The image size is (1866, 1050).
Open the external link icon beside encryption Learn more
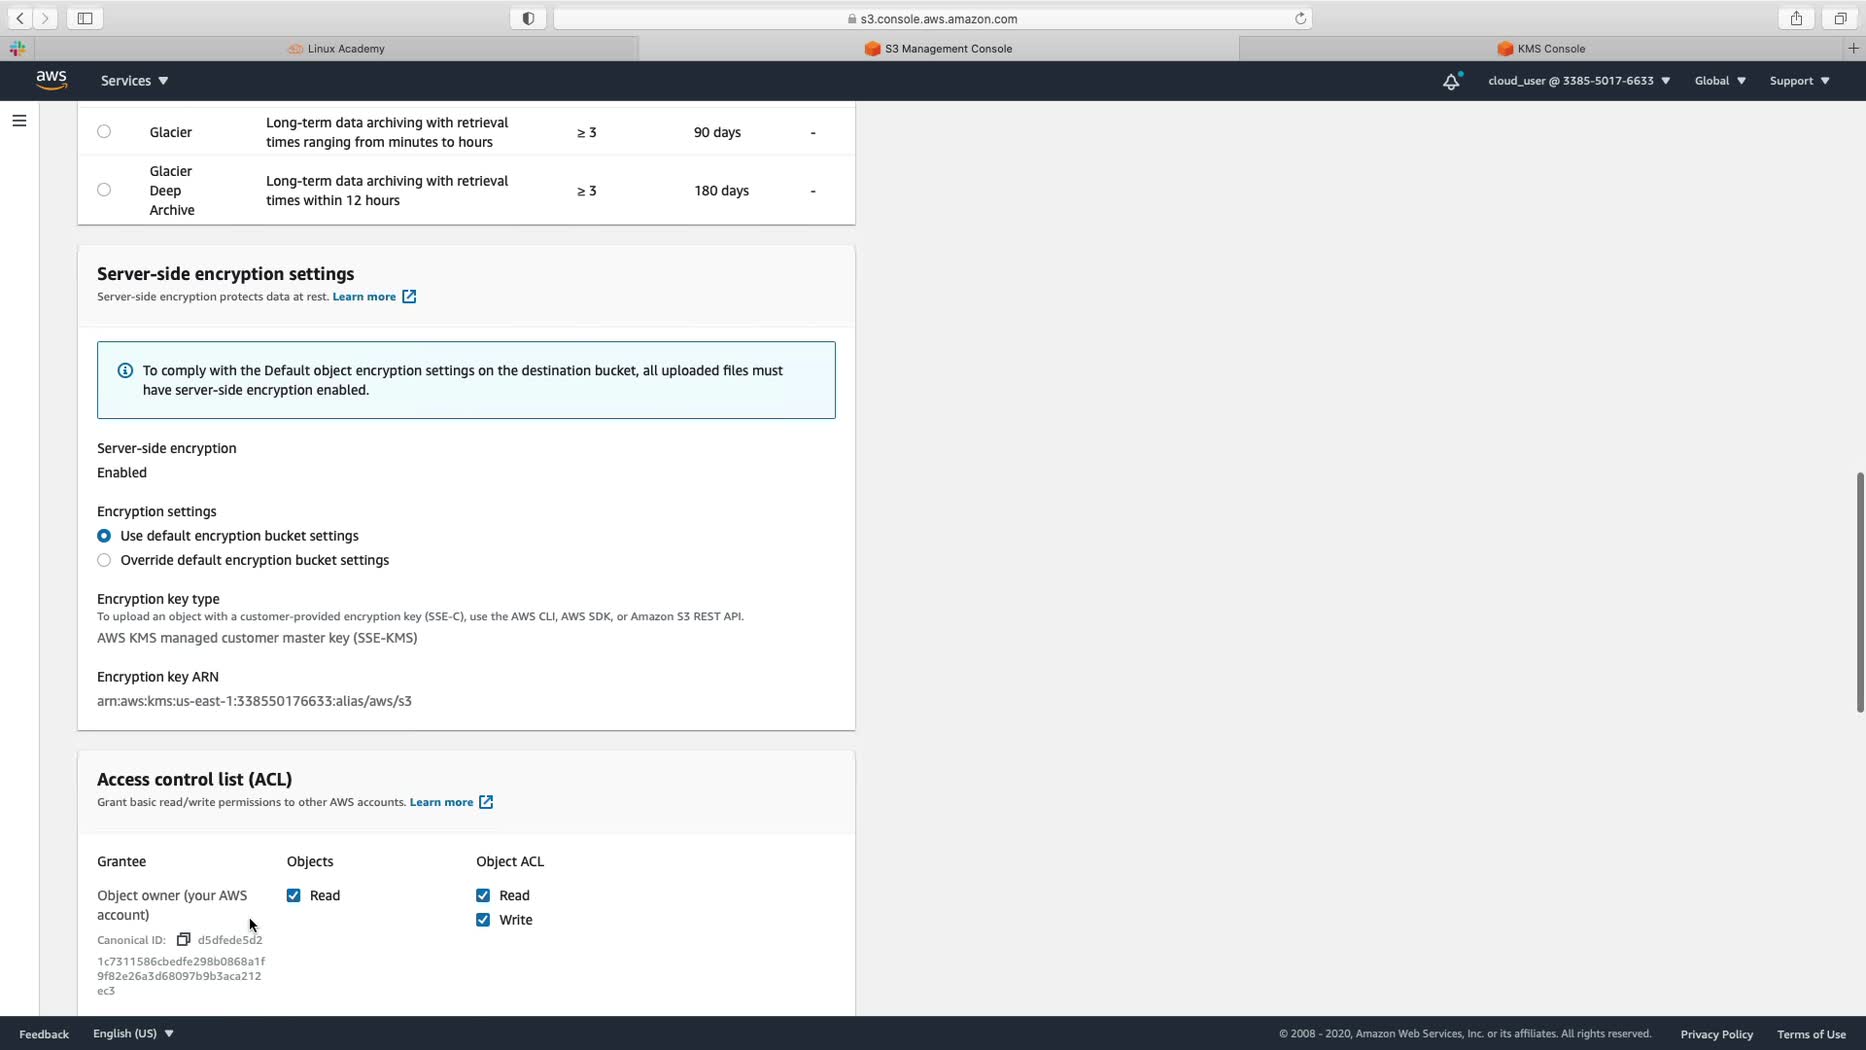click(409, 296)
